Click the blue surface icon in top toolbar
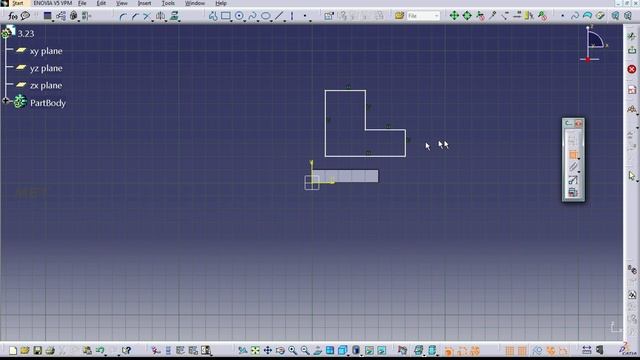The image size is (640, 360). 587,16
